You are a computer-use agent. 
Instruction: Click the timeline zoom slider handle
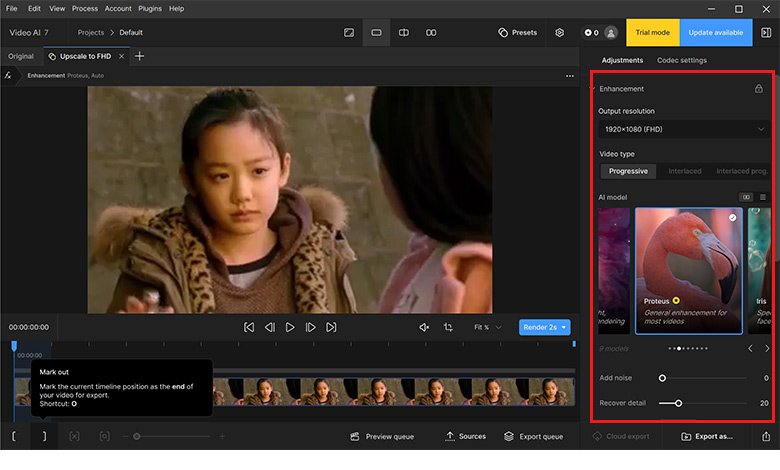pyautogui.click(x=136, y=436)
